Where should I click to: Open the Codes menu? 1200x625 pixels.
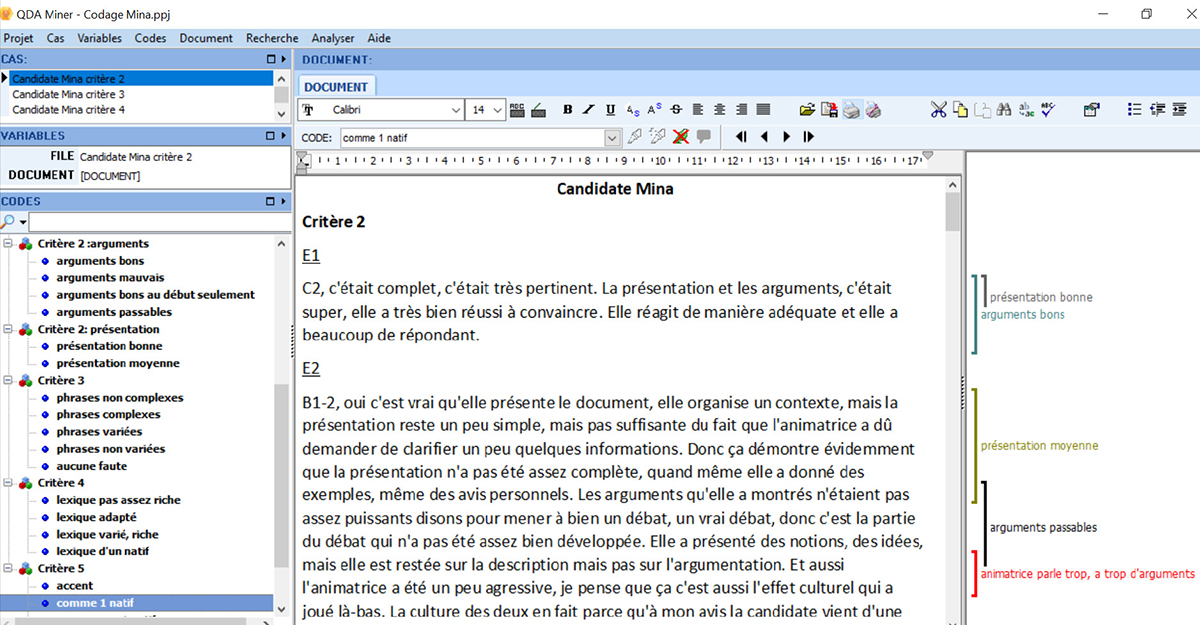click(x=150, y=38)
